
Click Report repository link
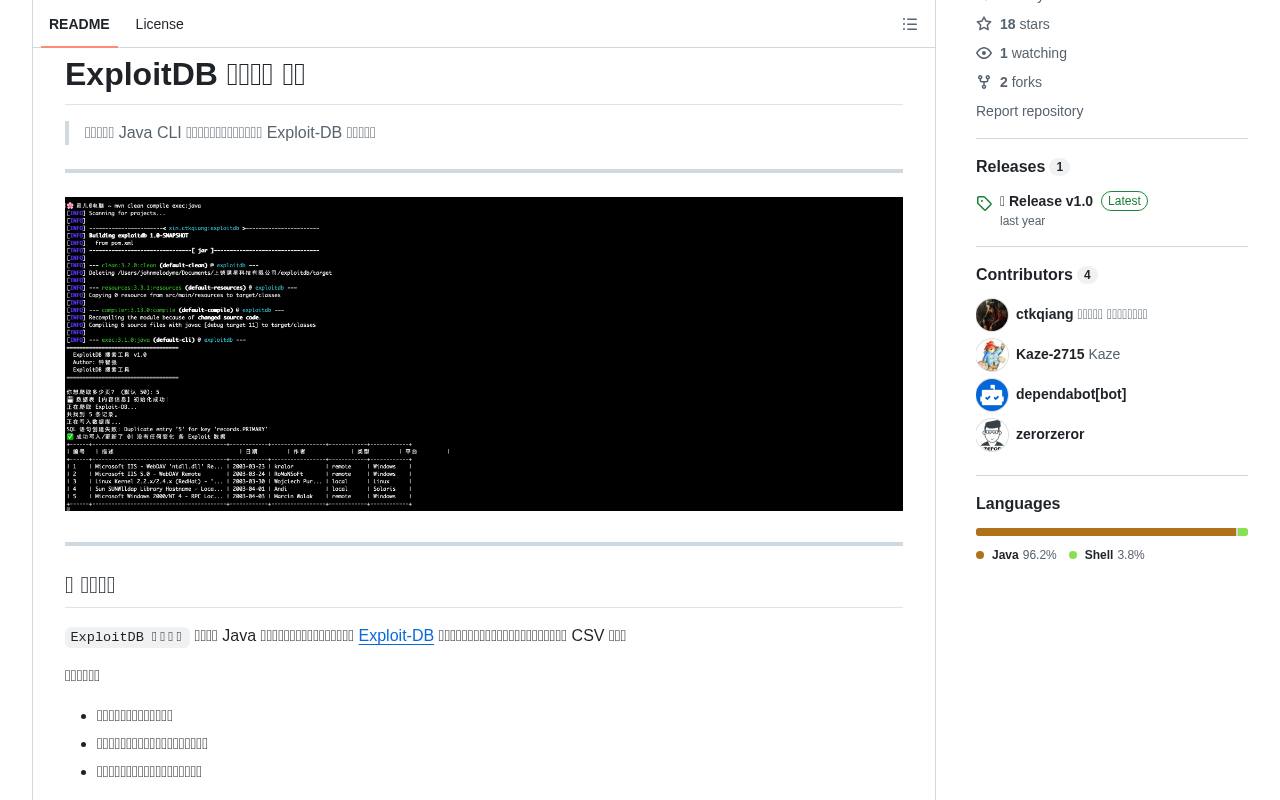click(x=1029, y=111)
